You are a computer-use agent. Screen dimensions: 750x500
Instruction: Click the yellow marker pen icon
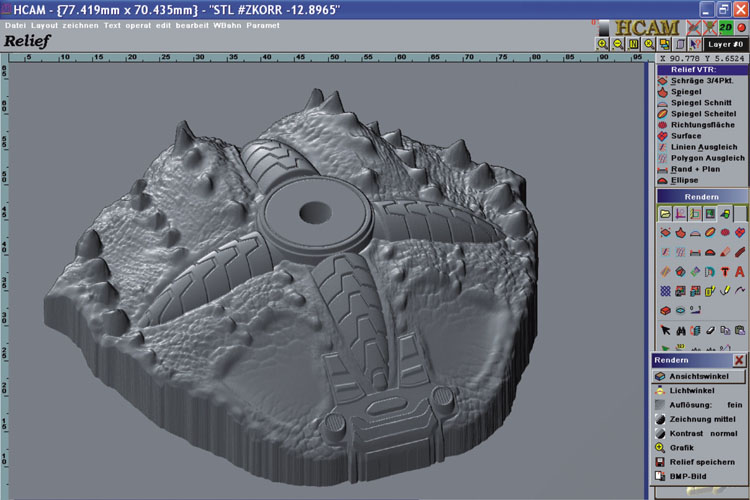[725, 291]
